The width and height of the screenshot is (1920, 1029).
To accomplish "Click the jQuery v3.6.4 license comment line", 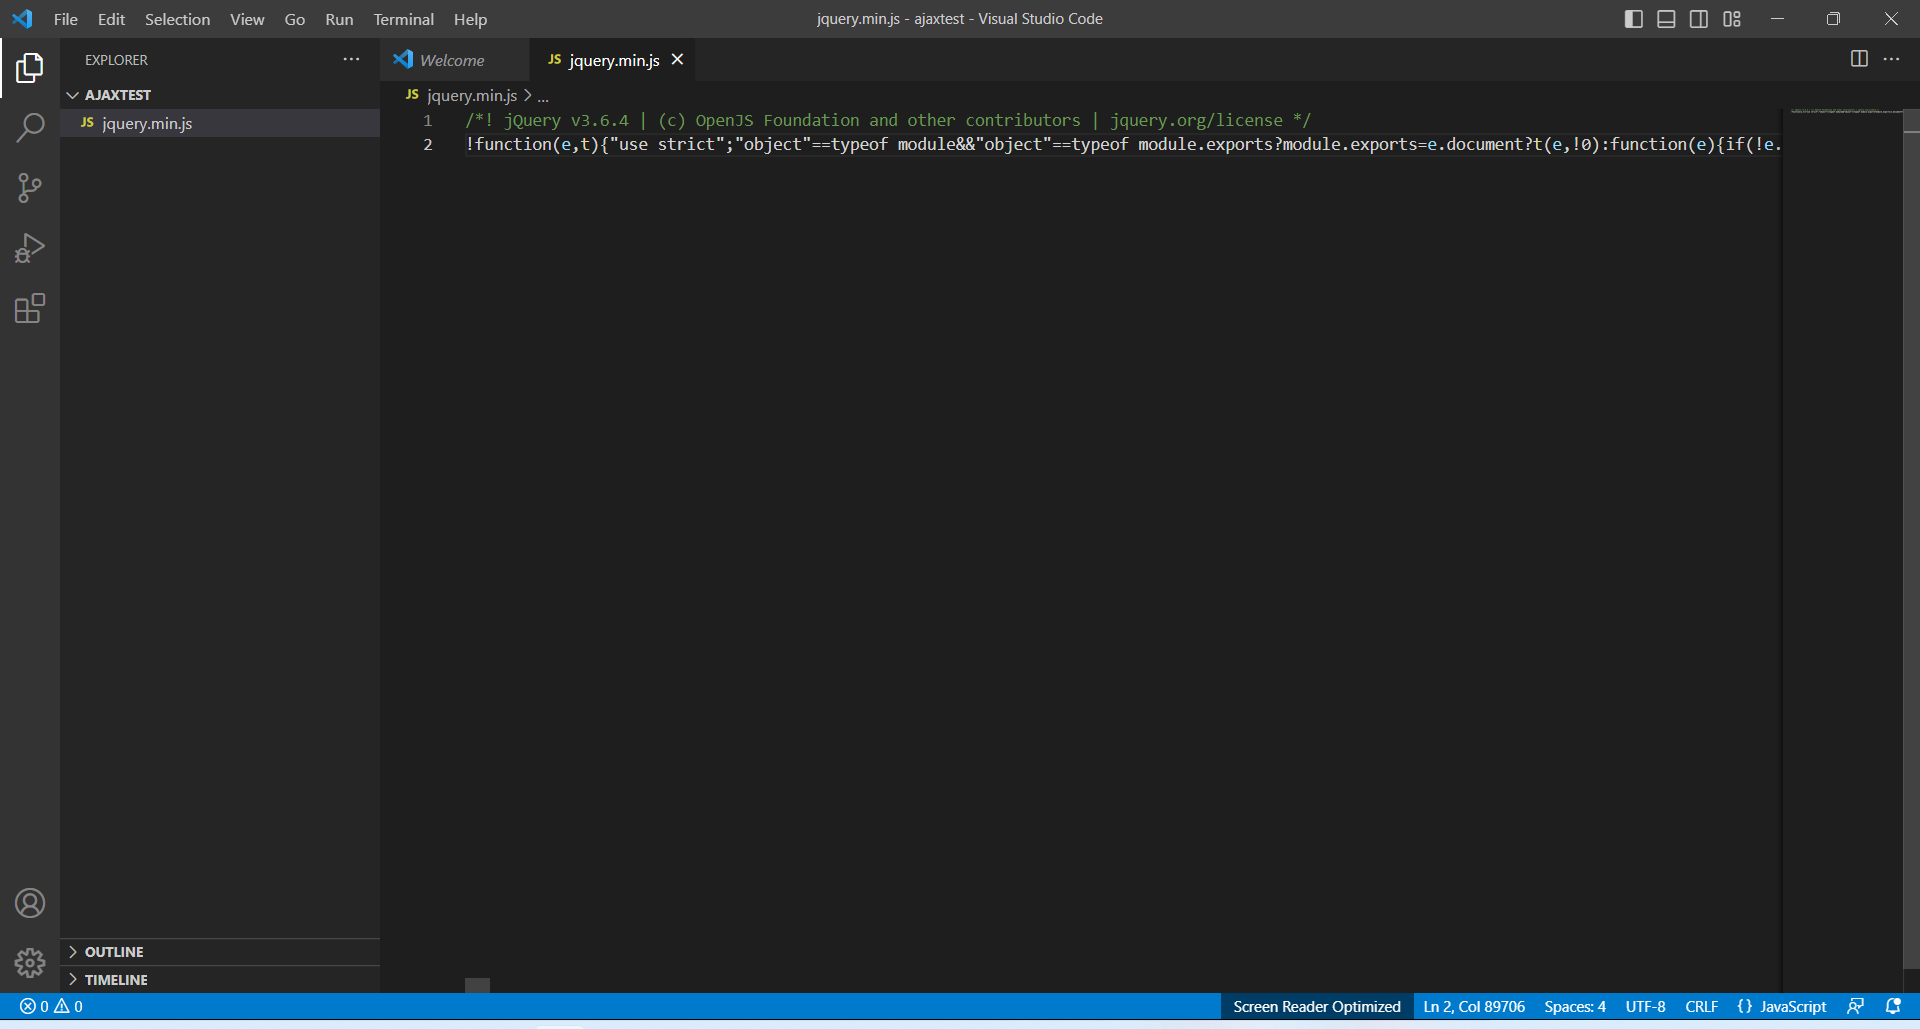I will coord(888,120).
